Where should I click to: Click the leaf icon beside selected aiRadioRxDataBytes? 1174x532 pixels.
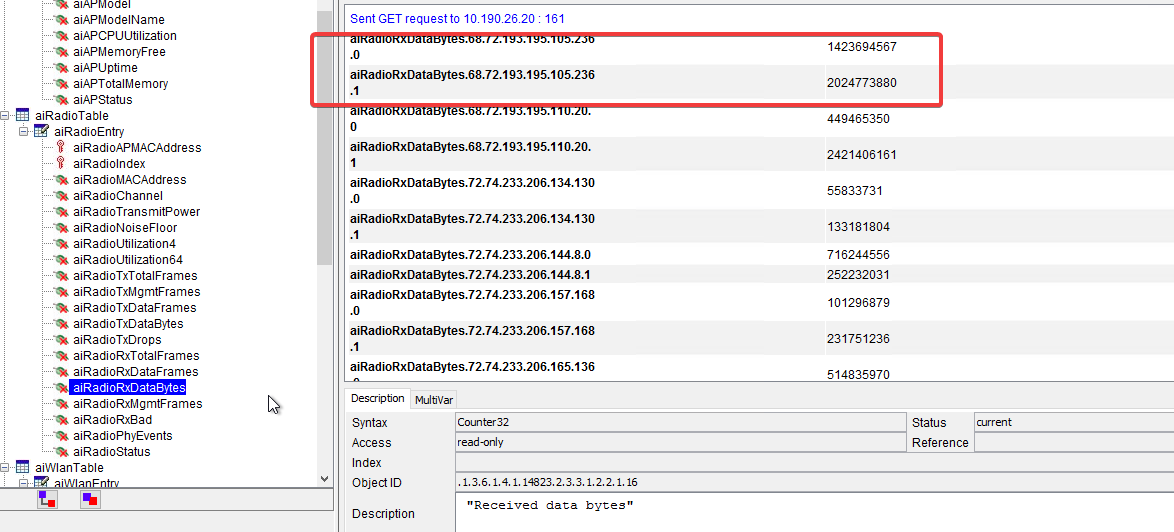(63, 388)
